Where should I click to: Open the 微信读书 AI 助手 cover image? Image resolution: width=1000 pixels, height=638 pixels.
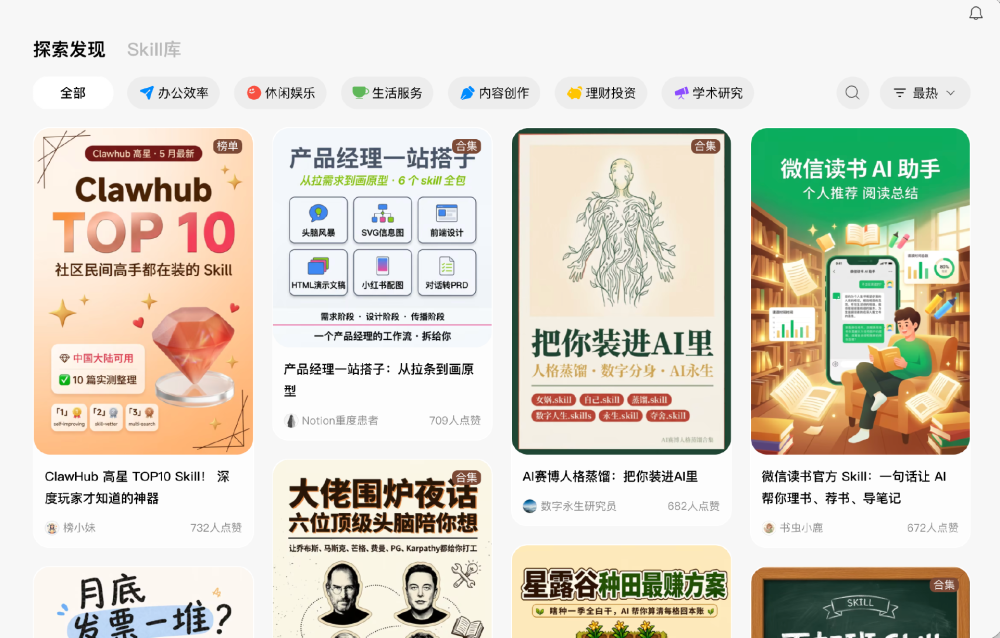[860, 292]
